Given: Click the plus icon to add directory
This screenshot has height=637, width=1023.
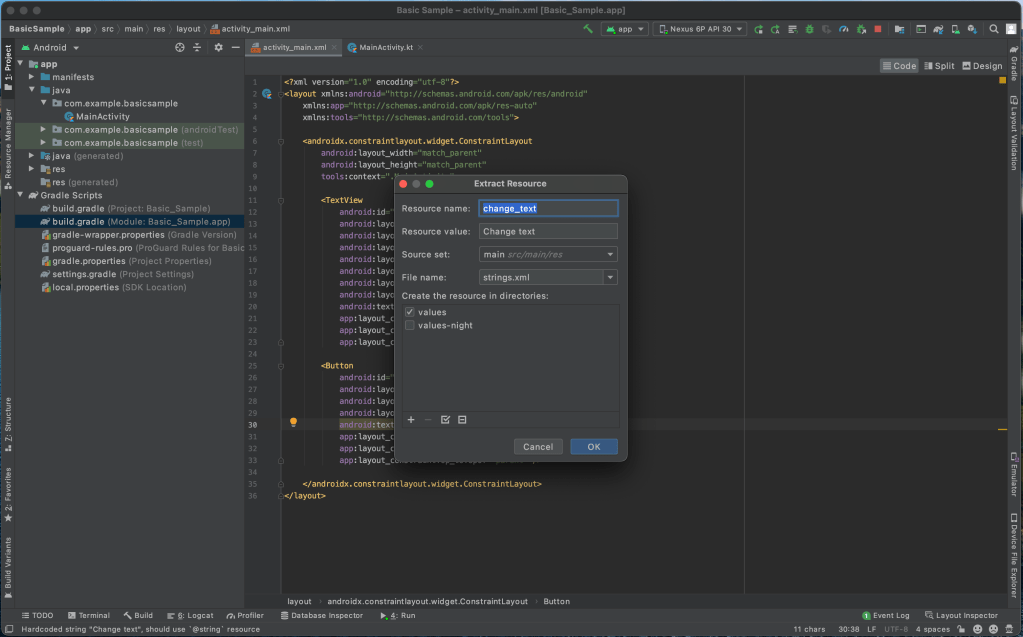Looking at the screenshot, I should coord(411,420).
